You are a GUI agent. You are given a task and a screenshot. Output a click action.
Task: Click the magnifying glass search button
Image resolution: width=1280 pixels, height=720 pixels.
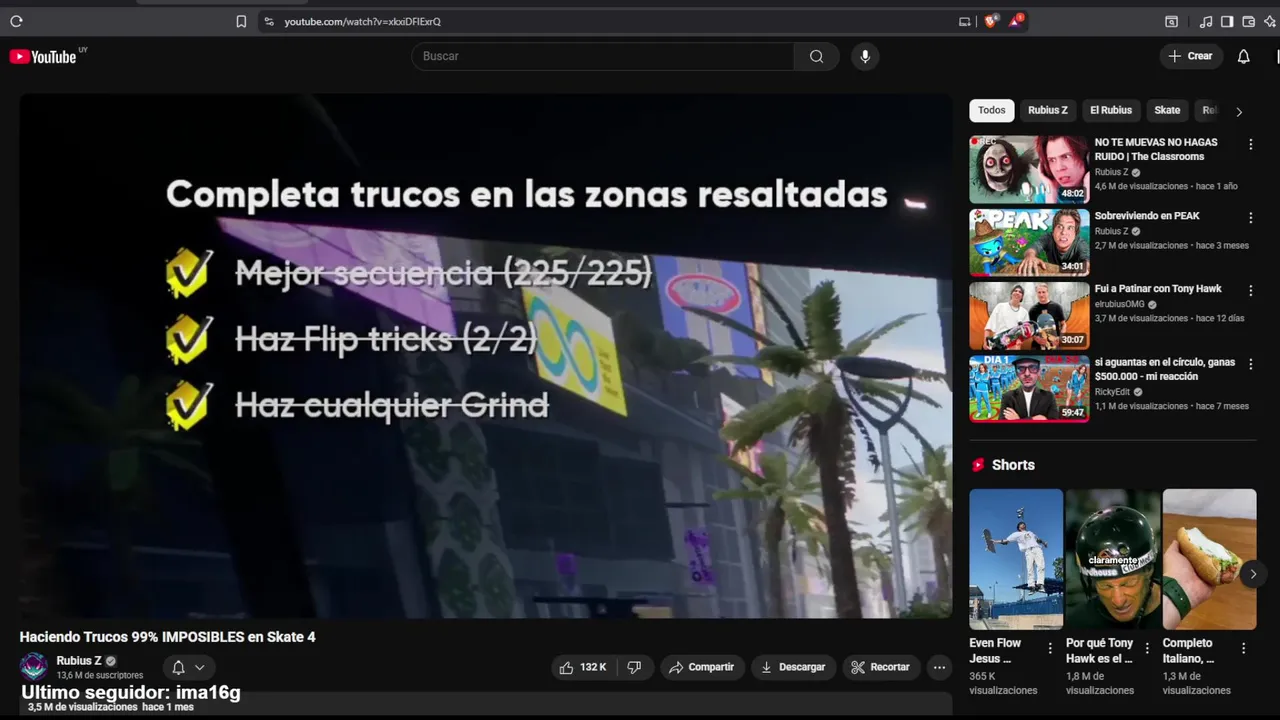click(817, 56)
